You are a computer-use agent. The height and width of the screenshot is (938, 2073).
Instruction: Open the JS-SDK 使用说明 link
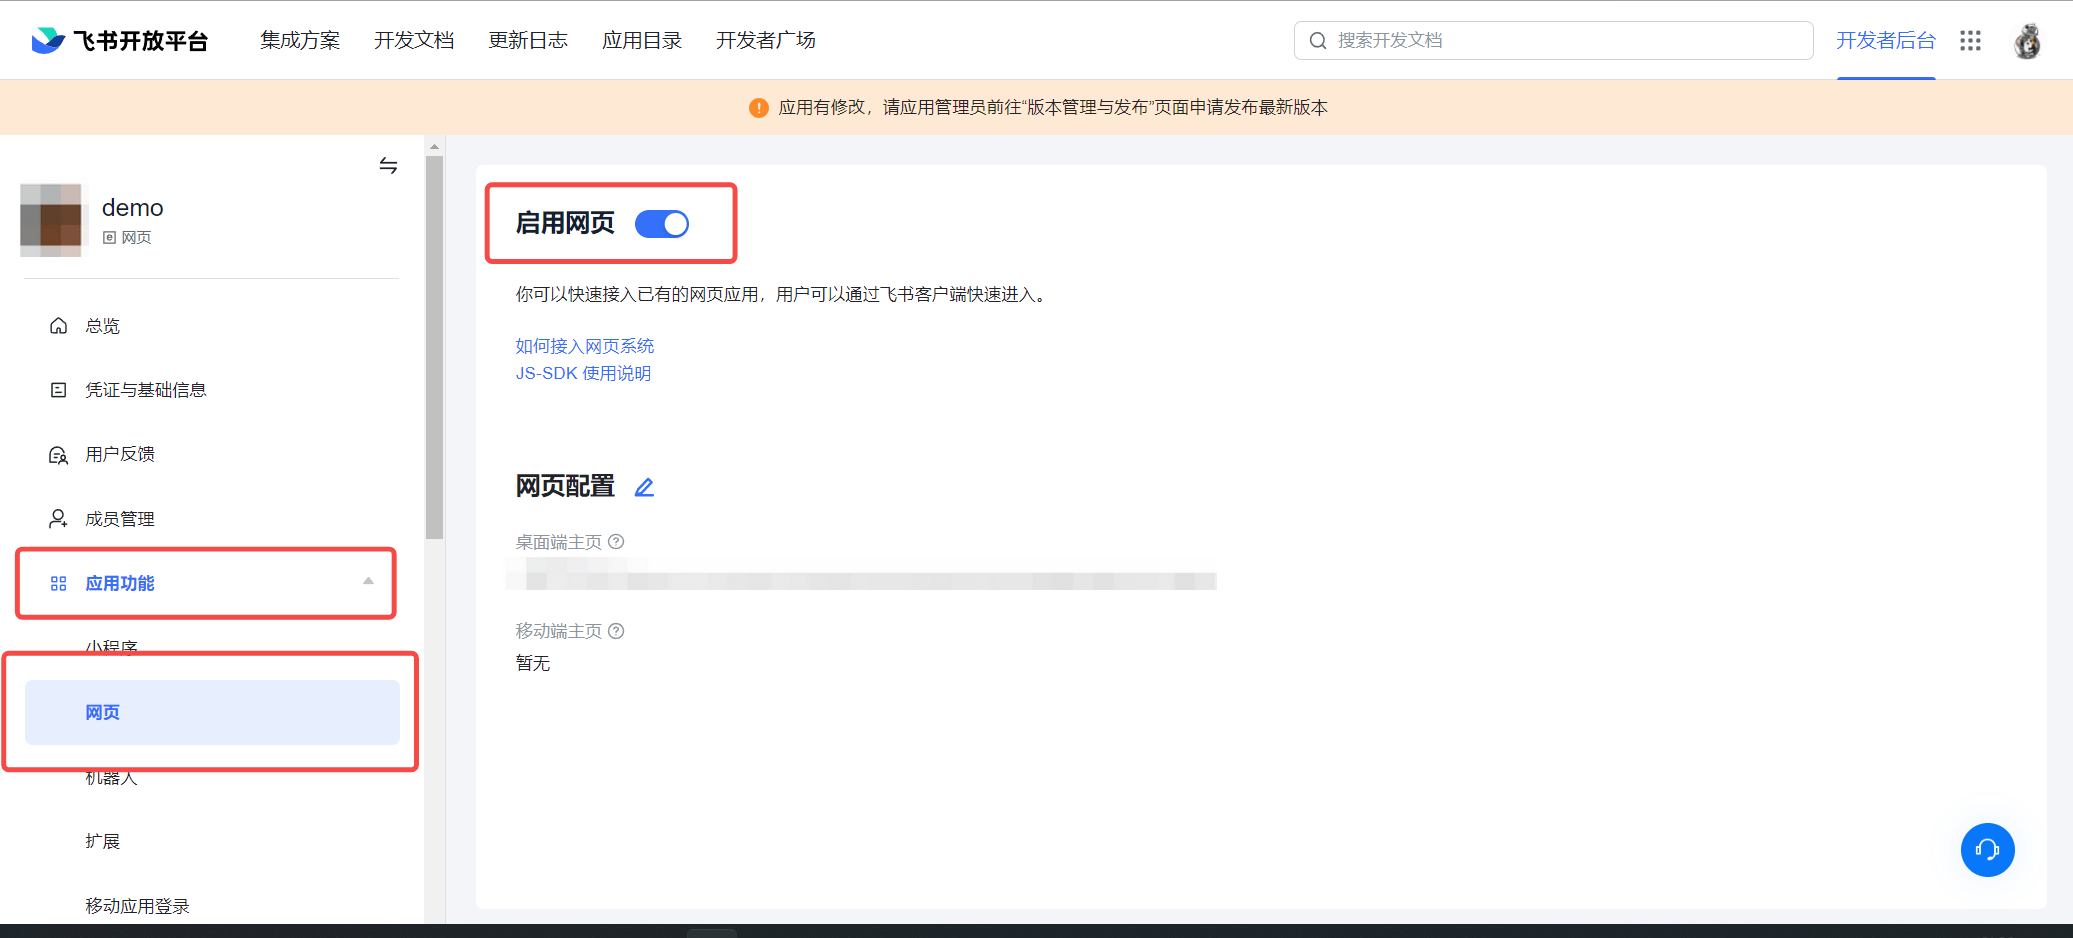(x=583, y=373)
